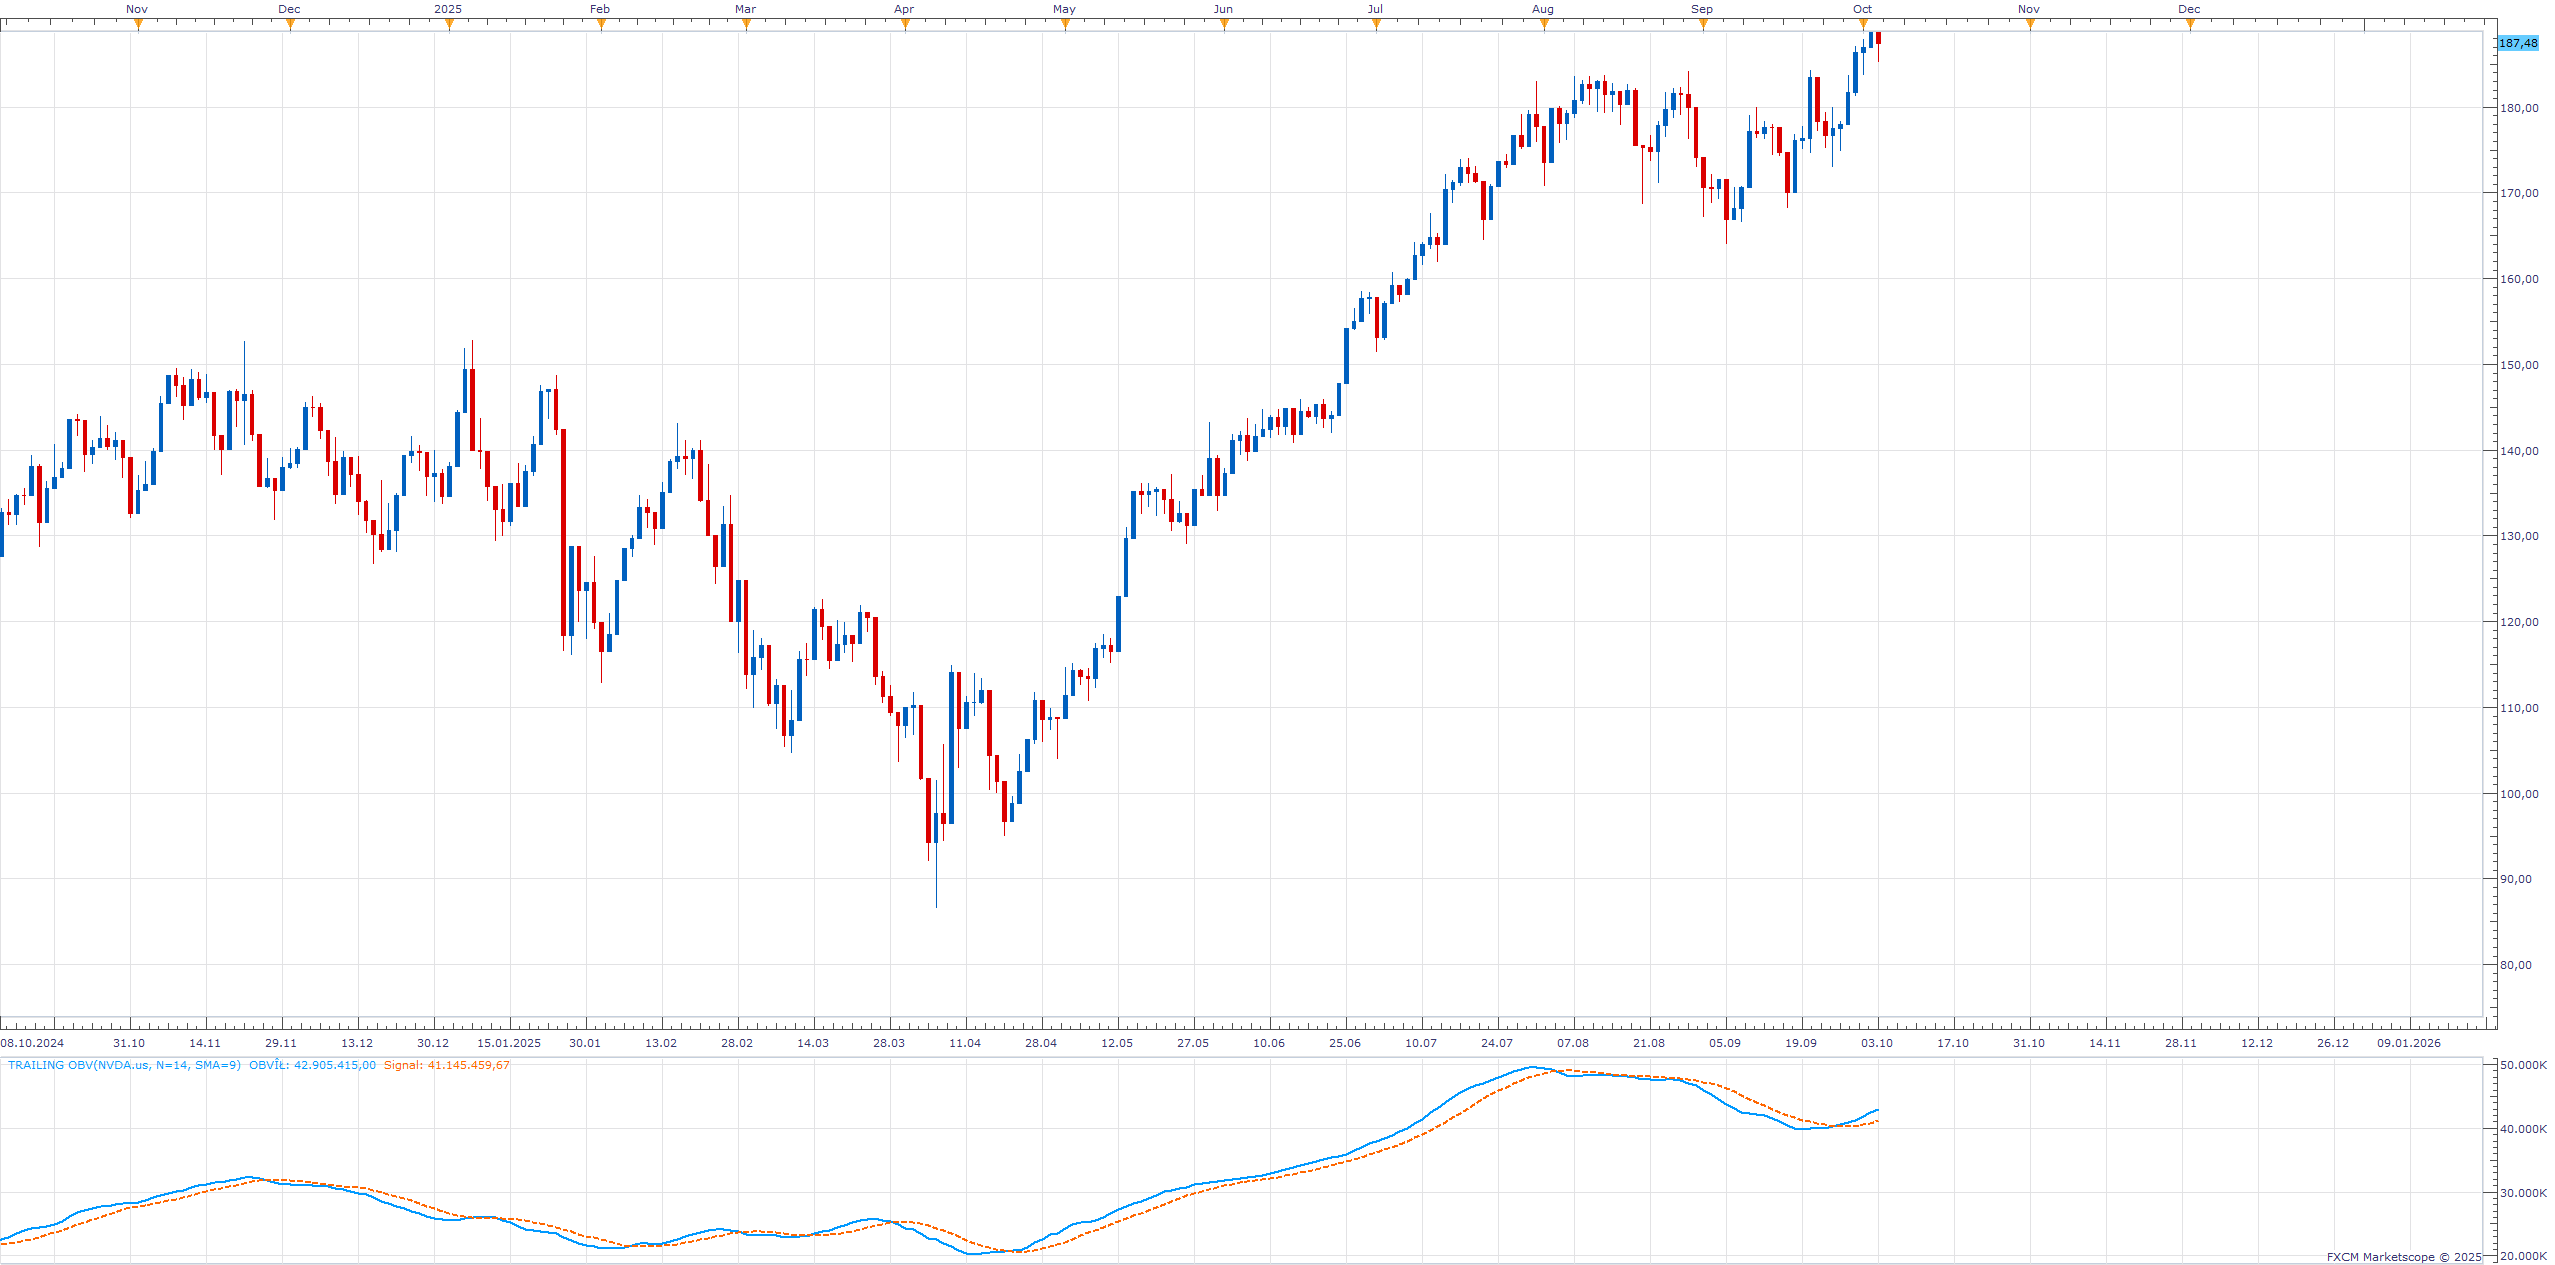Click the 28.03 date label
The width and height of the screenshot is (2555, 1265).
[889, 1043]
